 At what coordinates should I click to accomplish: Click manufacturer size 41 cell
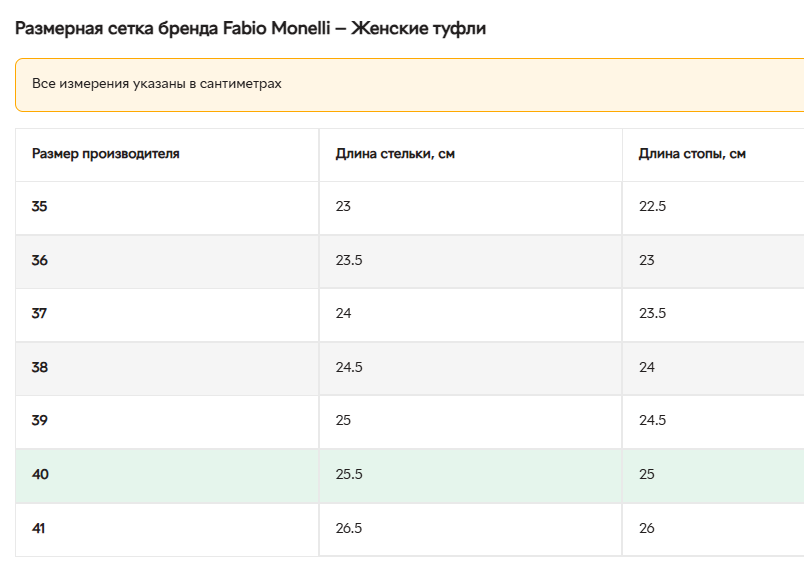tap(40, 528)
